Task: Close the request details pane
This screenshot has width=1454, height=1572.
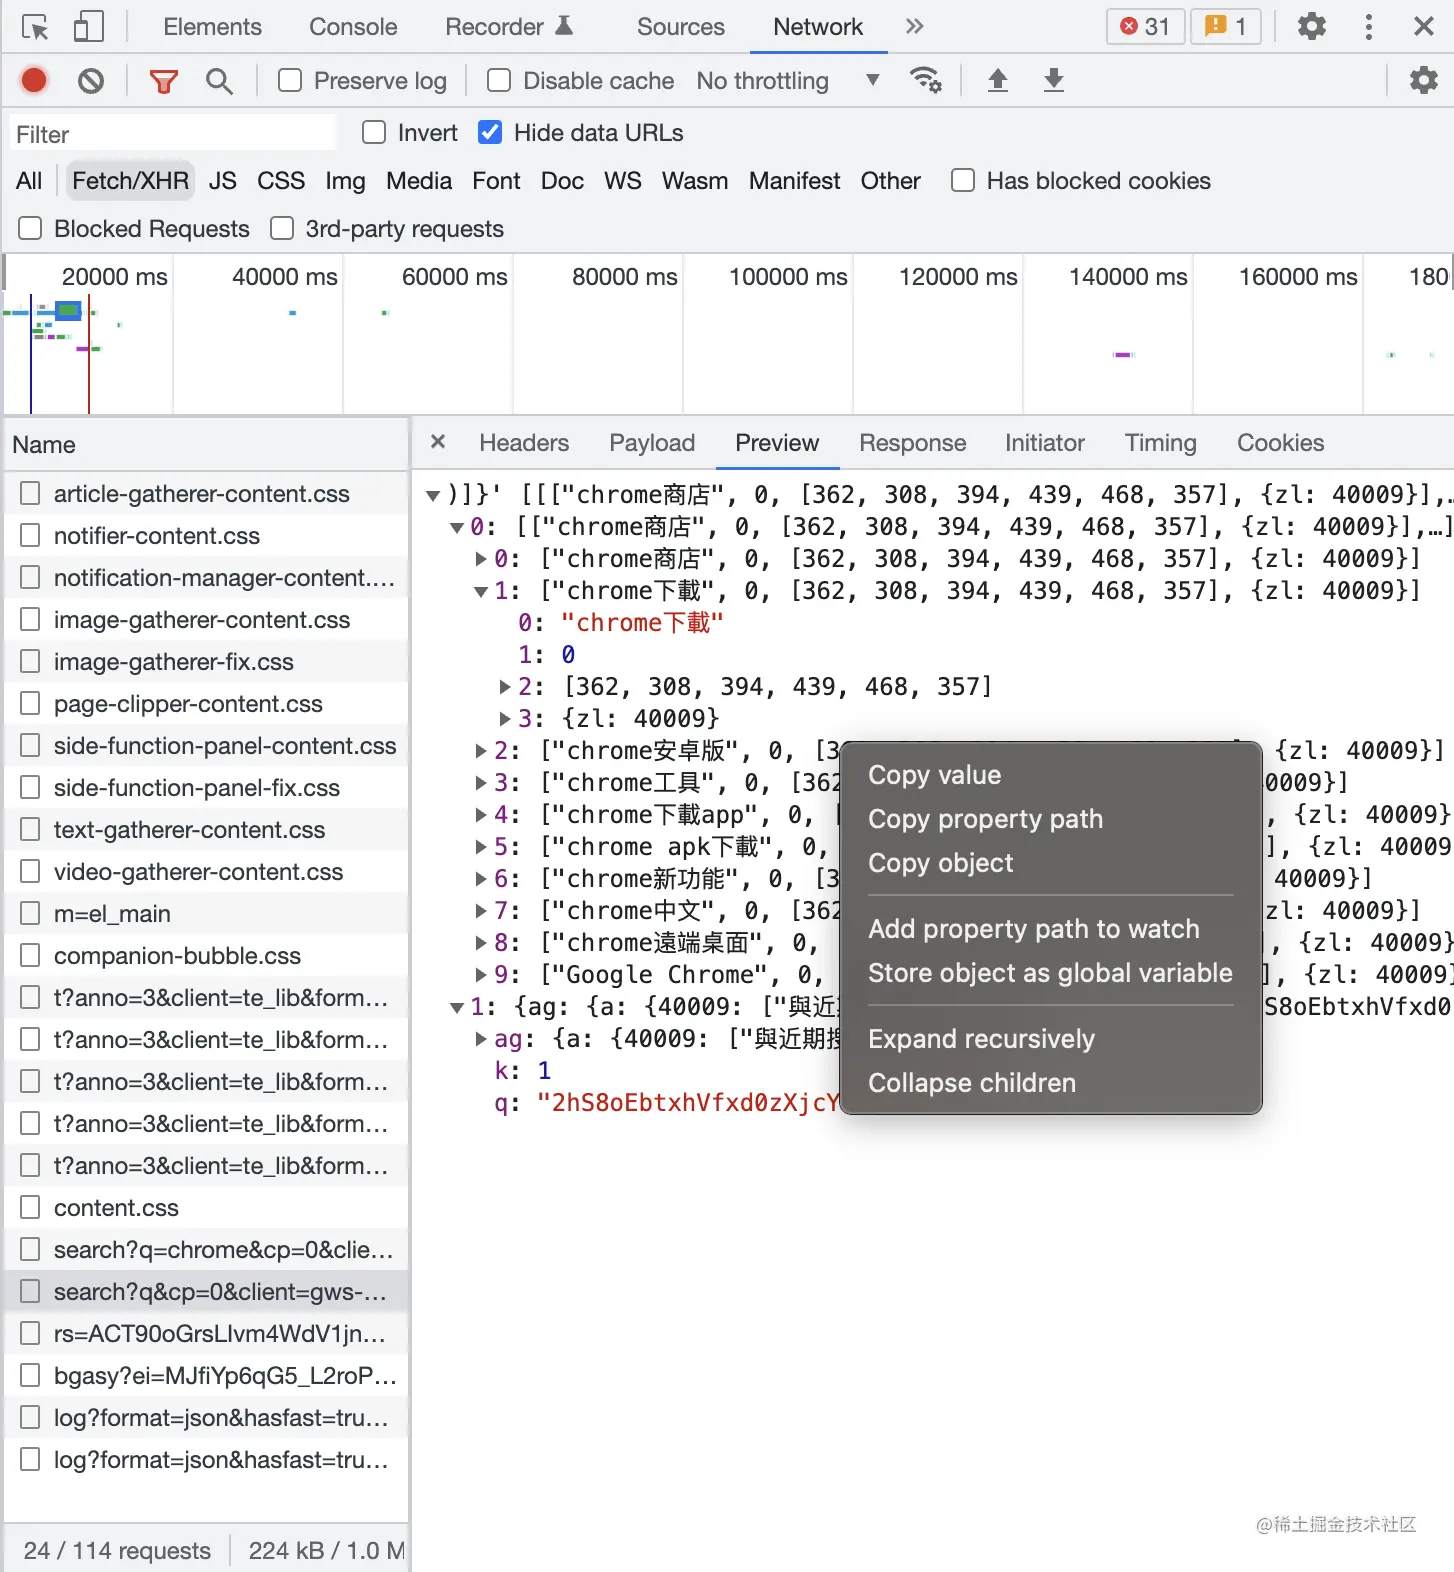Action: pyautogui.click(x=437, y=442)
